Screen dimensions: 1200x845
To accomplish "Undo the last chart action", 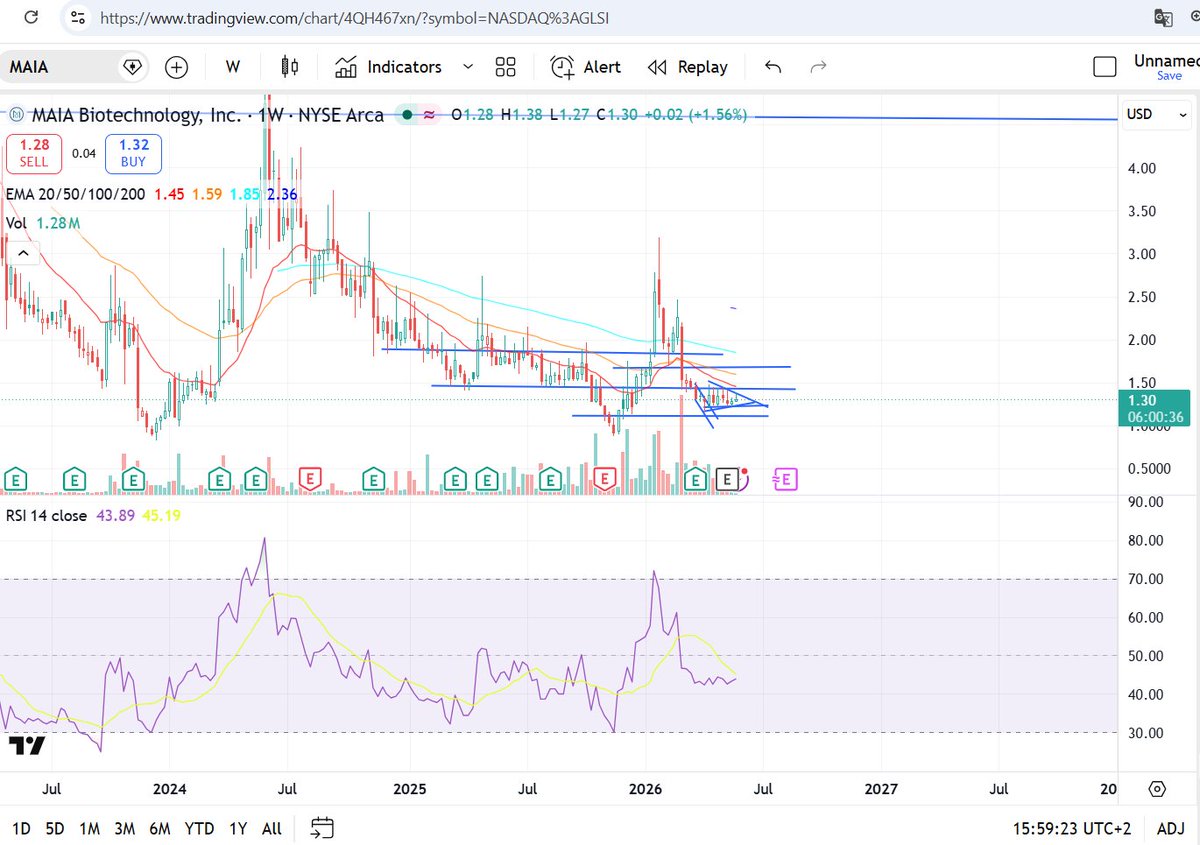I will 773,67.
